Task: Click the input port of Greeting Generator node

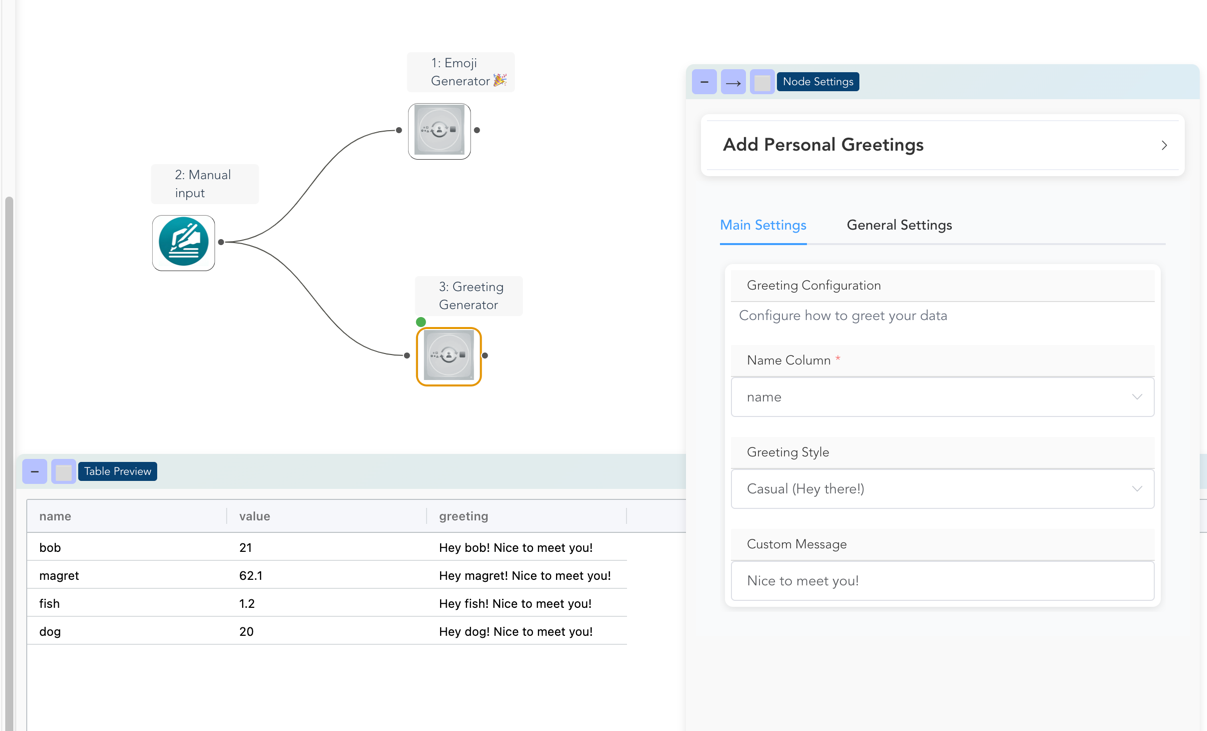Action: (407, 355)
